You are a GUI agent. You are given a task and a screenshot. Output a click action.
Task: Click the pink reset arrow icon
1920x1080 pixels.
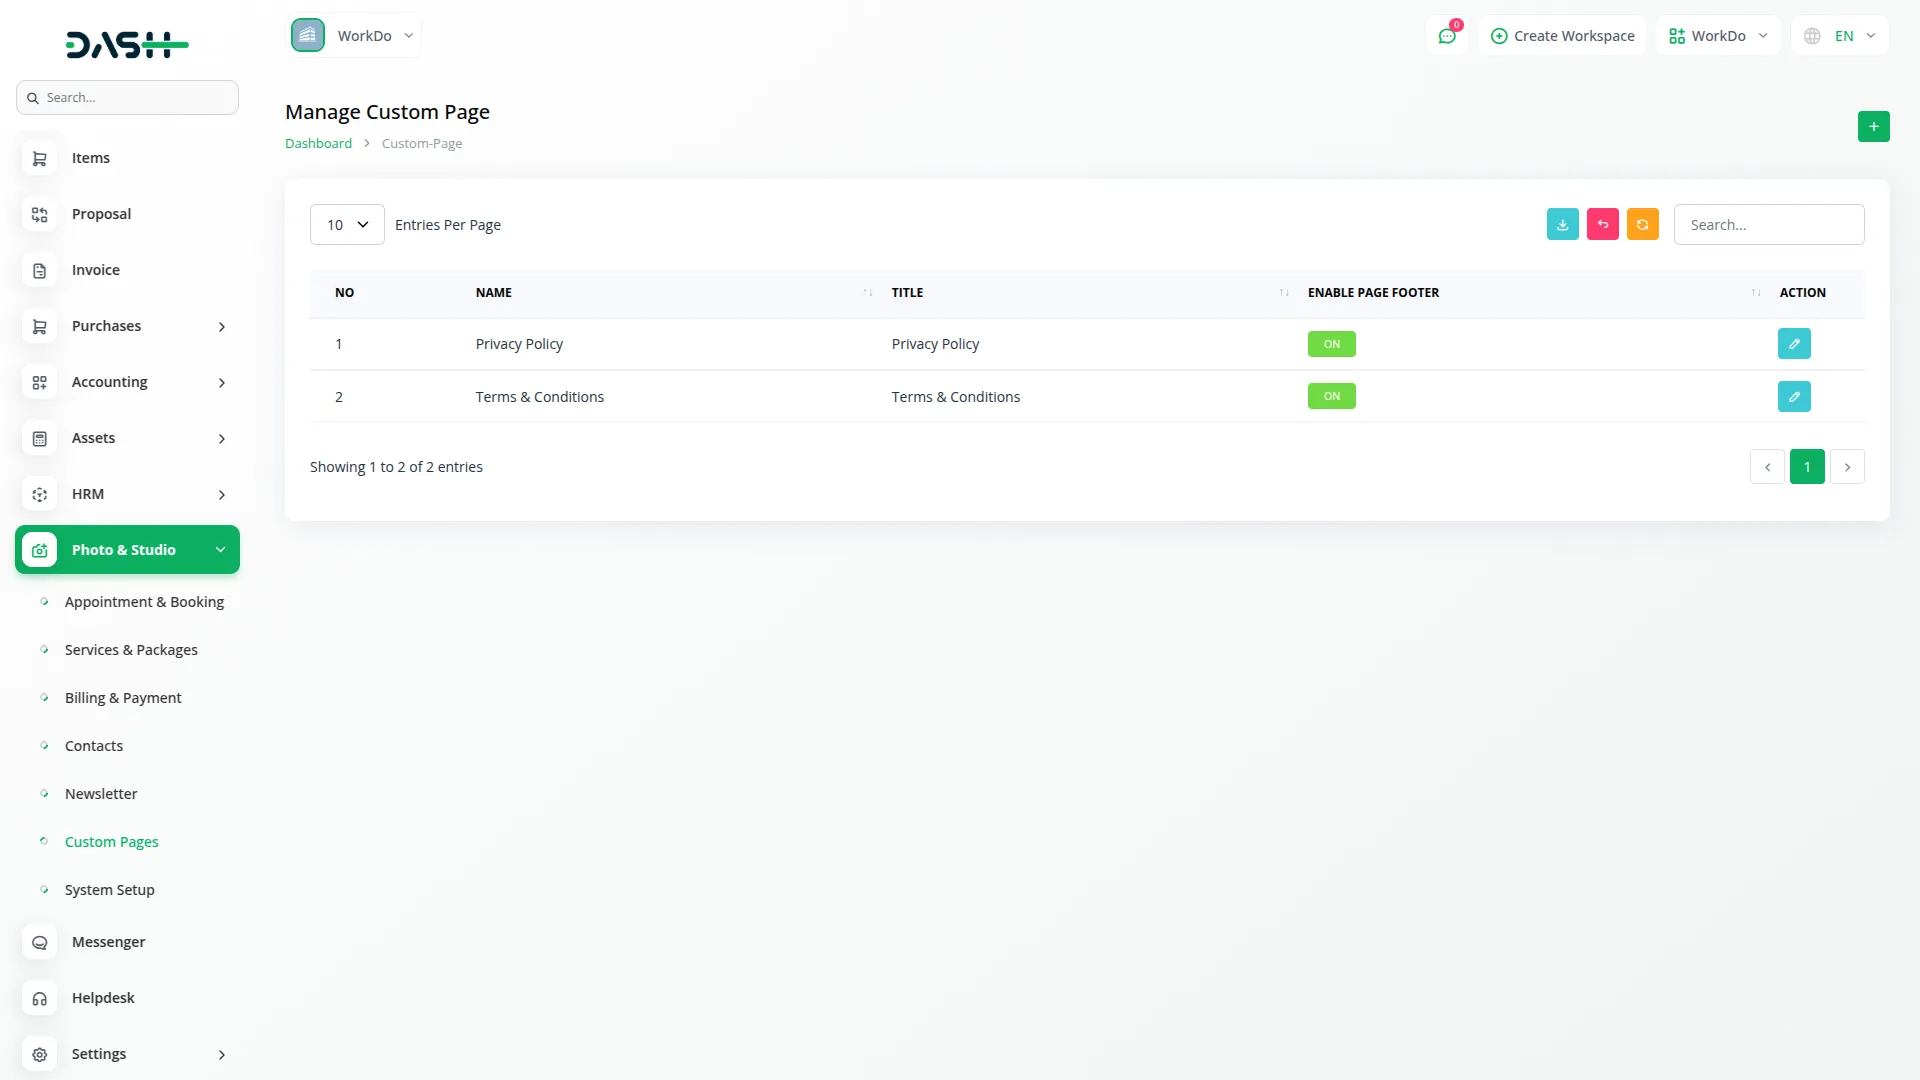click(x=1602, y=225)
